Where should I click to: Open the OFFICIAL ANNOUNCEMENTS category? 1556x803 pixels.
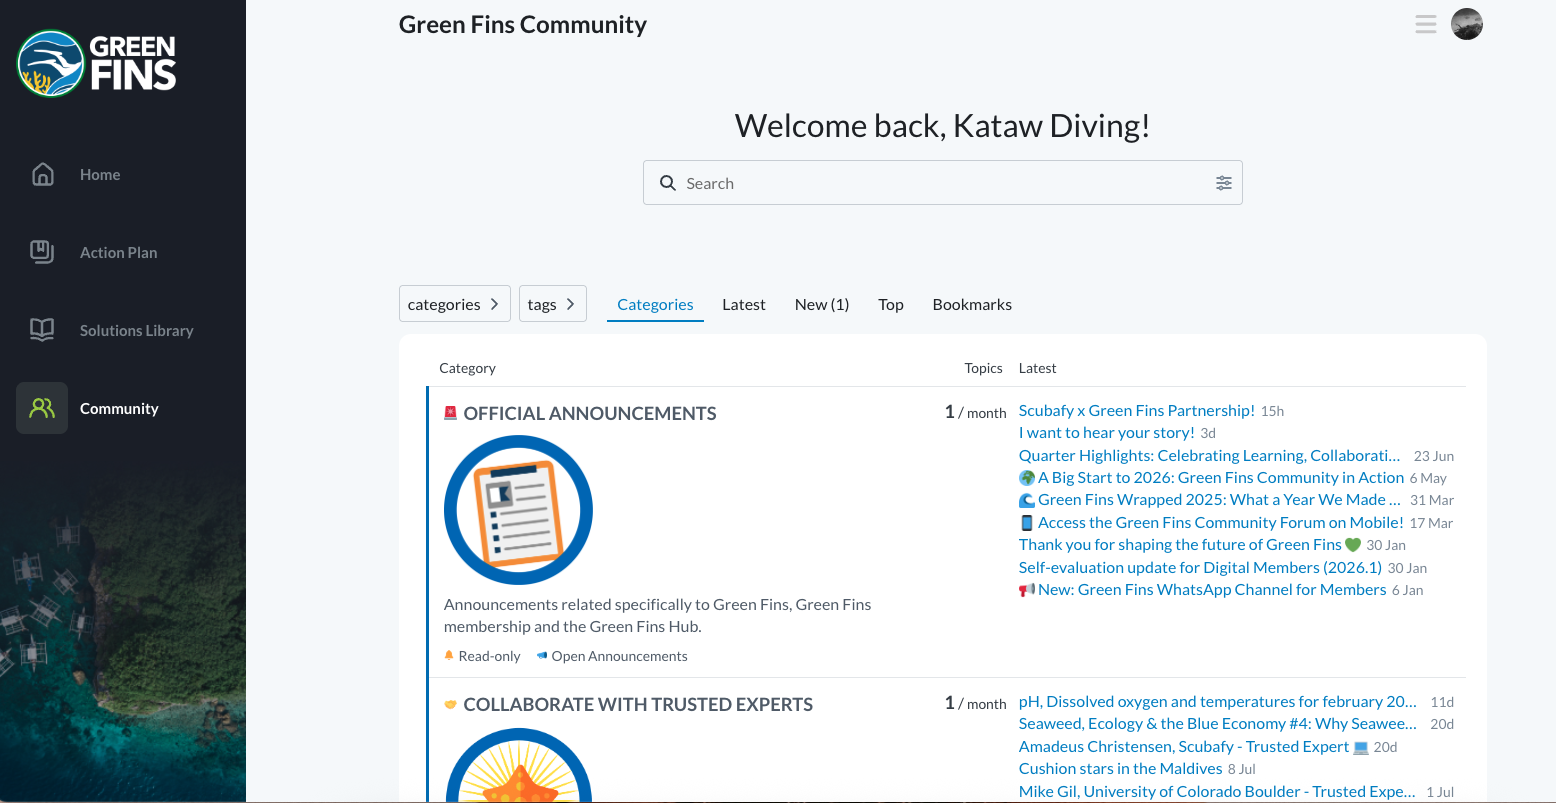click(590, 413)
